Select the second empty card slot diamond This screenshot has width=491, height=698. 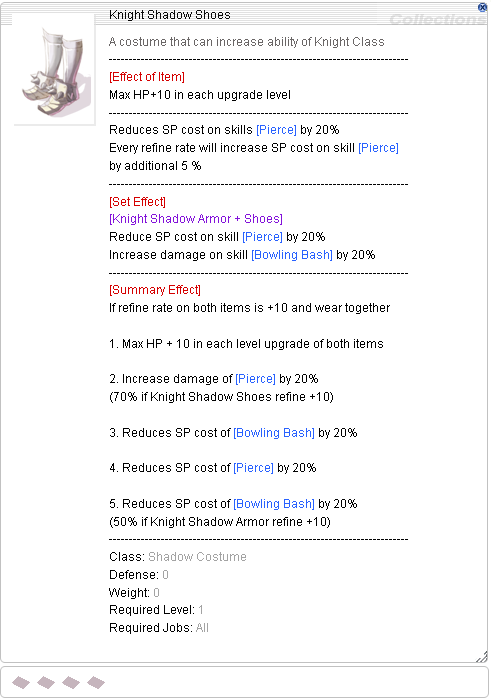tap(46, 682)
